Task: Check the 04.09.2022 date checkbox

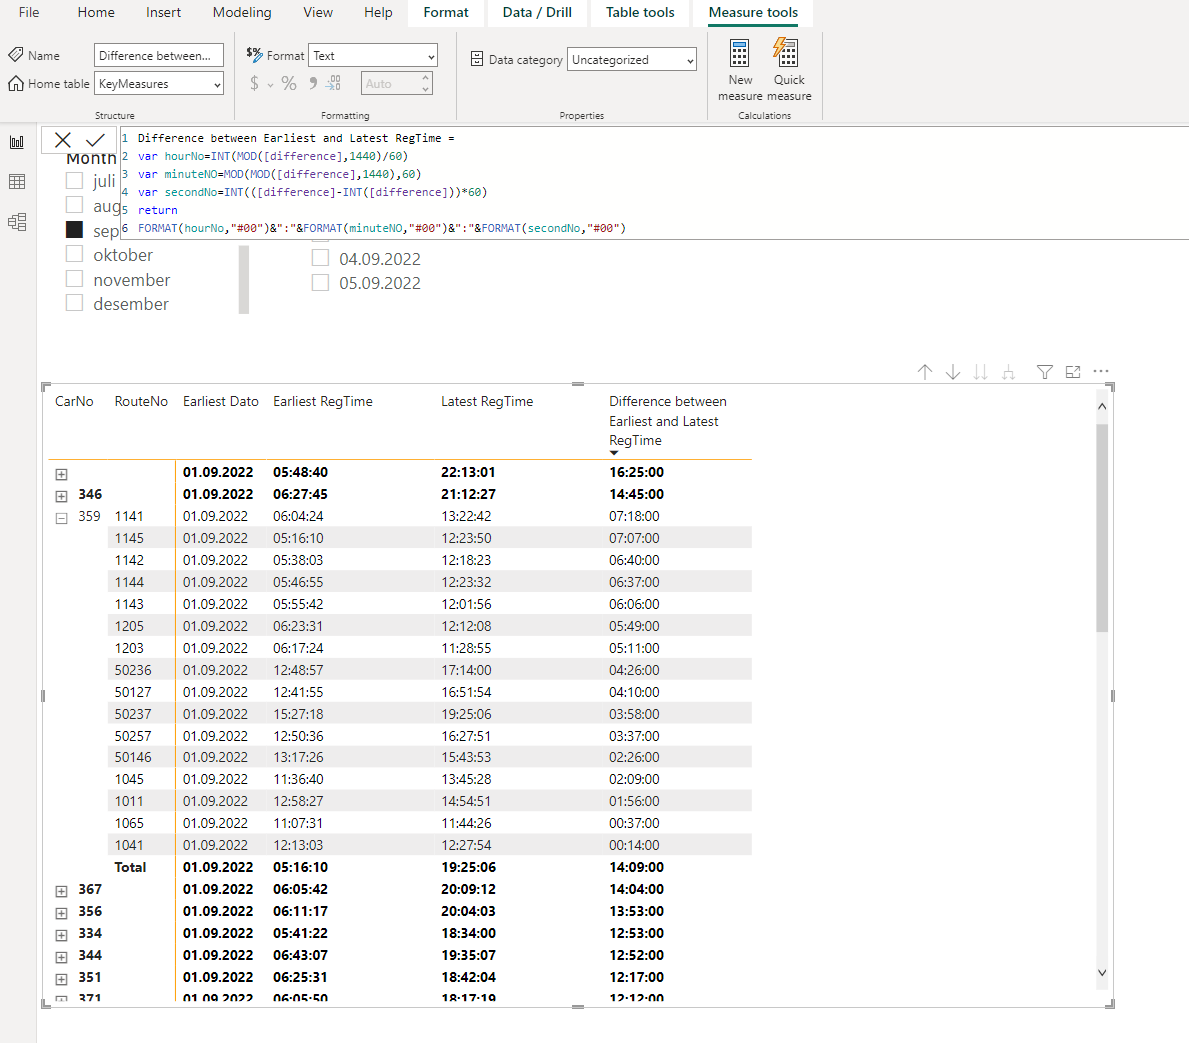Action: point(321,258)
